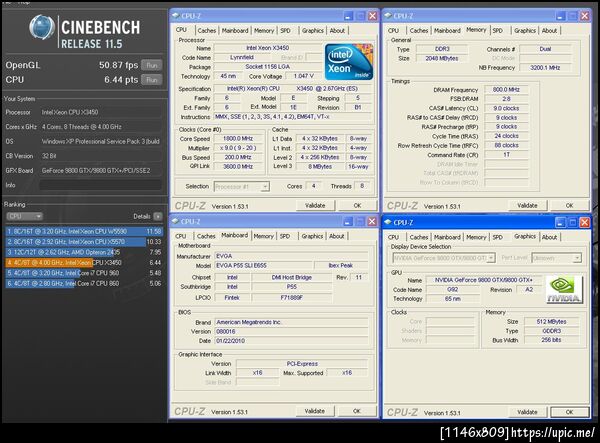Click OK in Mainboard CPU-Z window
600x443 pixels.
pos(357,411)
